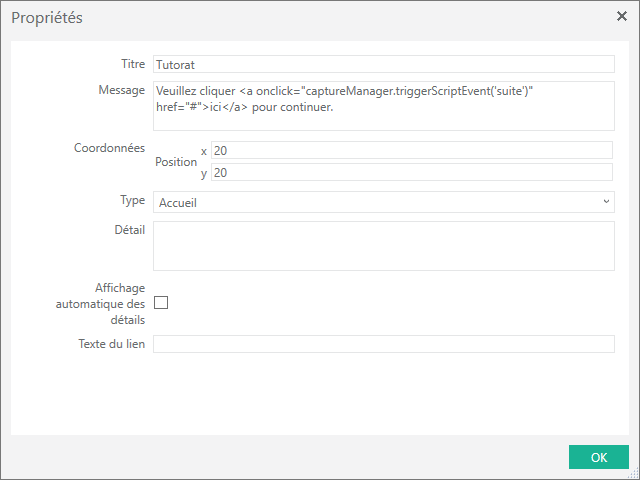Click the Position label beside the coordinates
The image size is (640, 480).
click(176, 161)
